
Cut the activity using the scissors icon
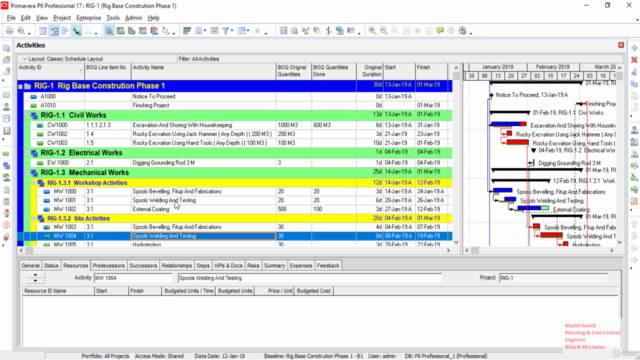[x=634, y=72]
